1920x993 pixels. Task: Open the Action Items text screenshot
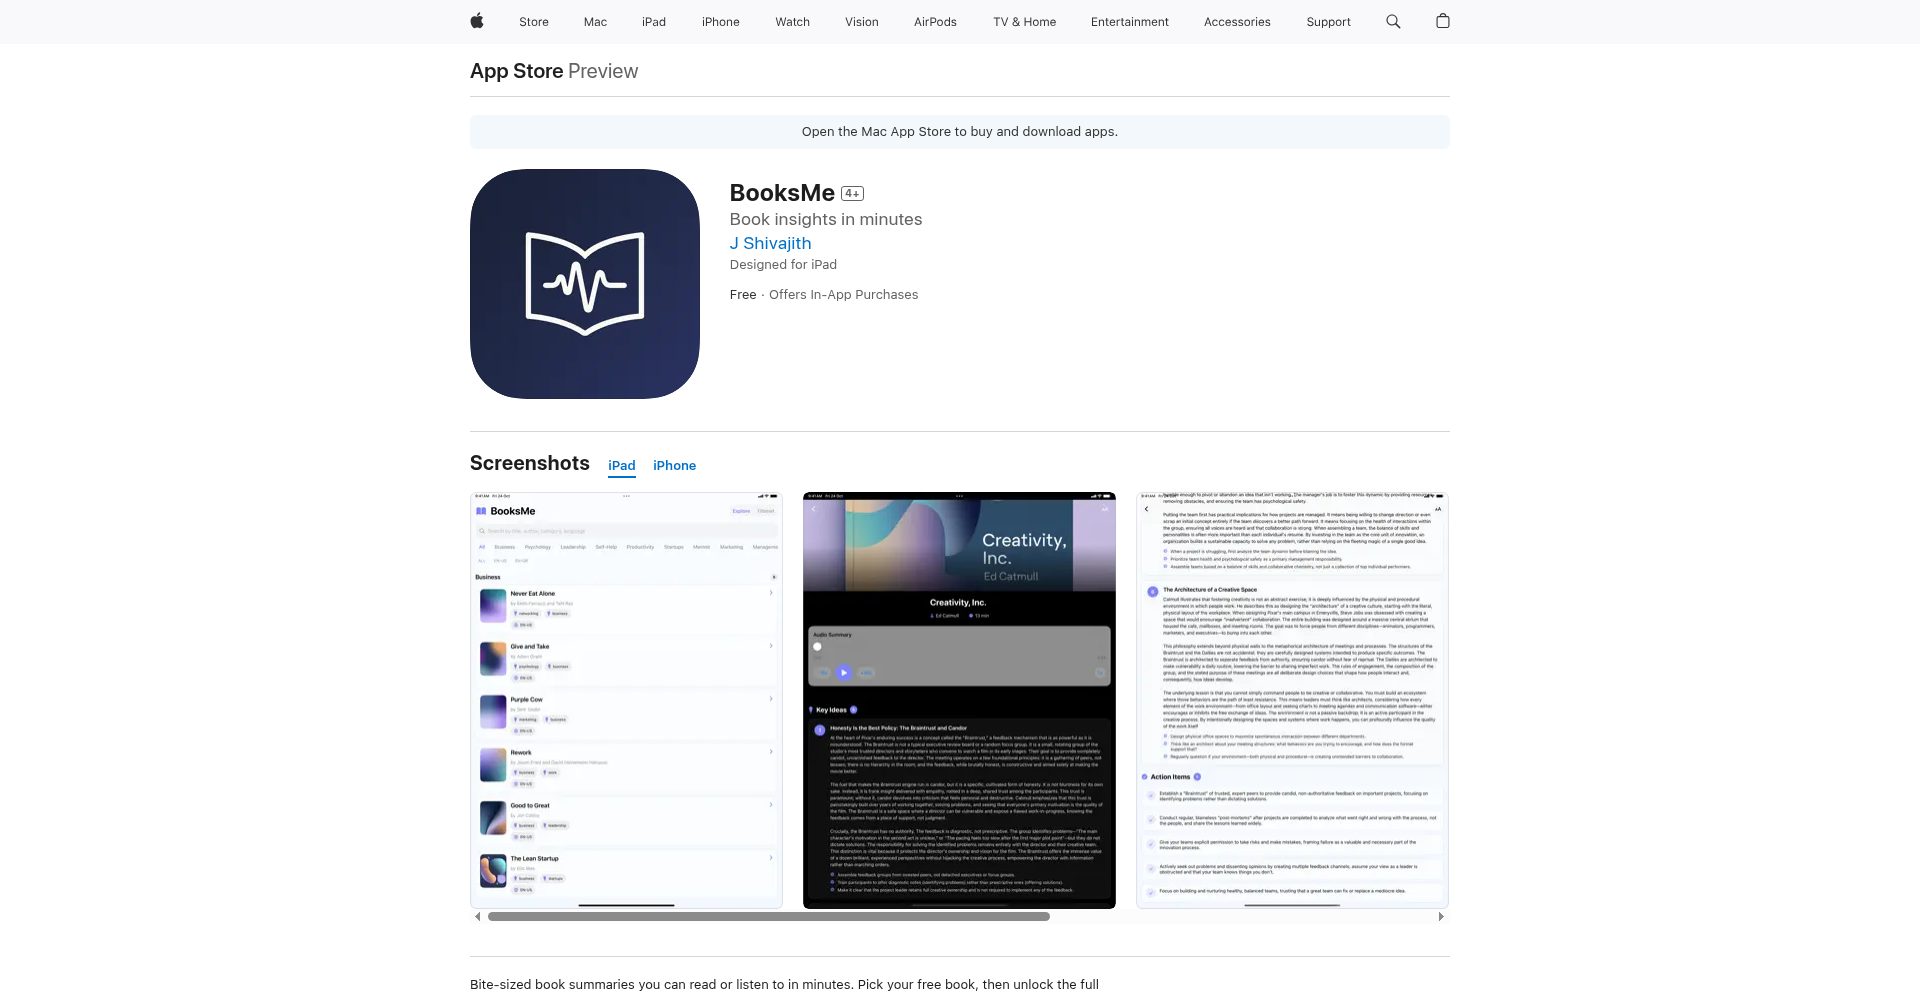pyautogui.click(x=1292, y=700)
